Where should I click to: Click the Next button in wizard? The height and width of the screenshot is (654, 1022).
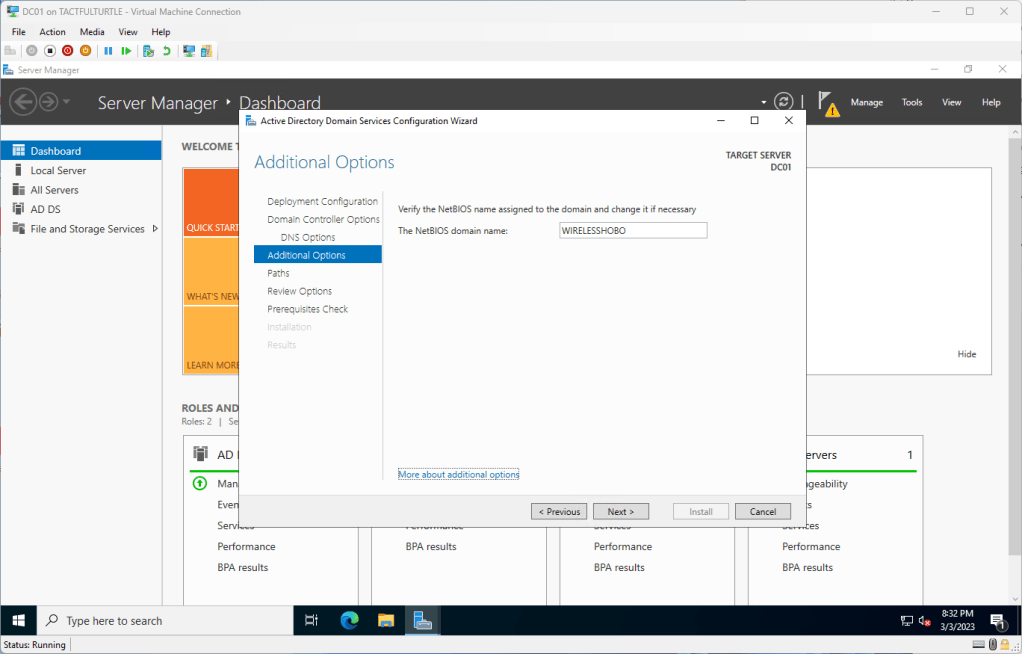(620, 511)
